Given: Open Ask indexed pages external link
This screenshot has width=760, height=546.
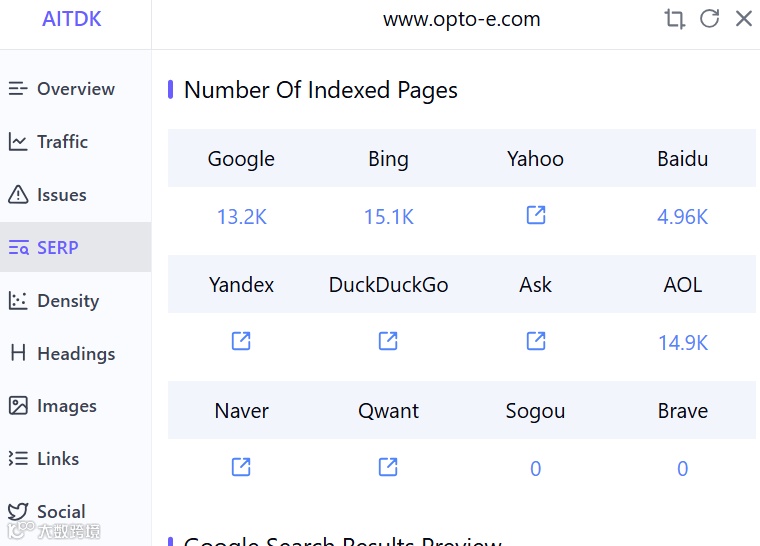Looking at the screenshot, I should pos(536,341).
